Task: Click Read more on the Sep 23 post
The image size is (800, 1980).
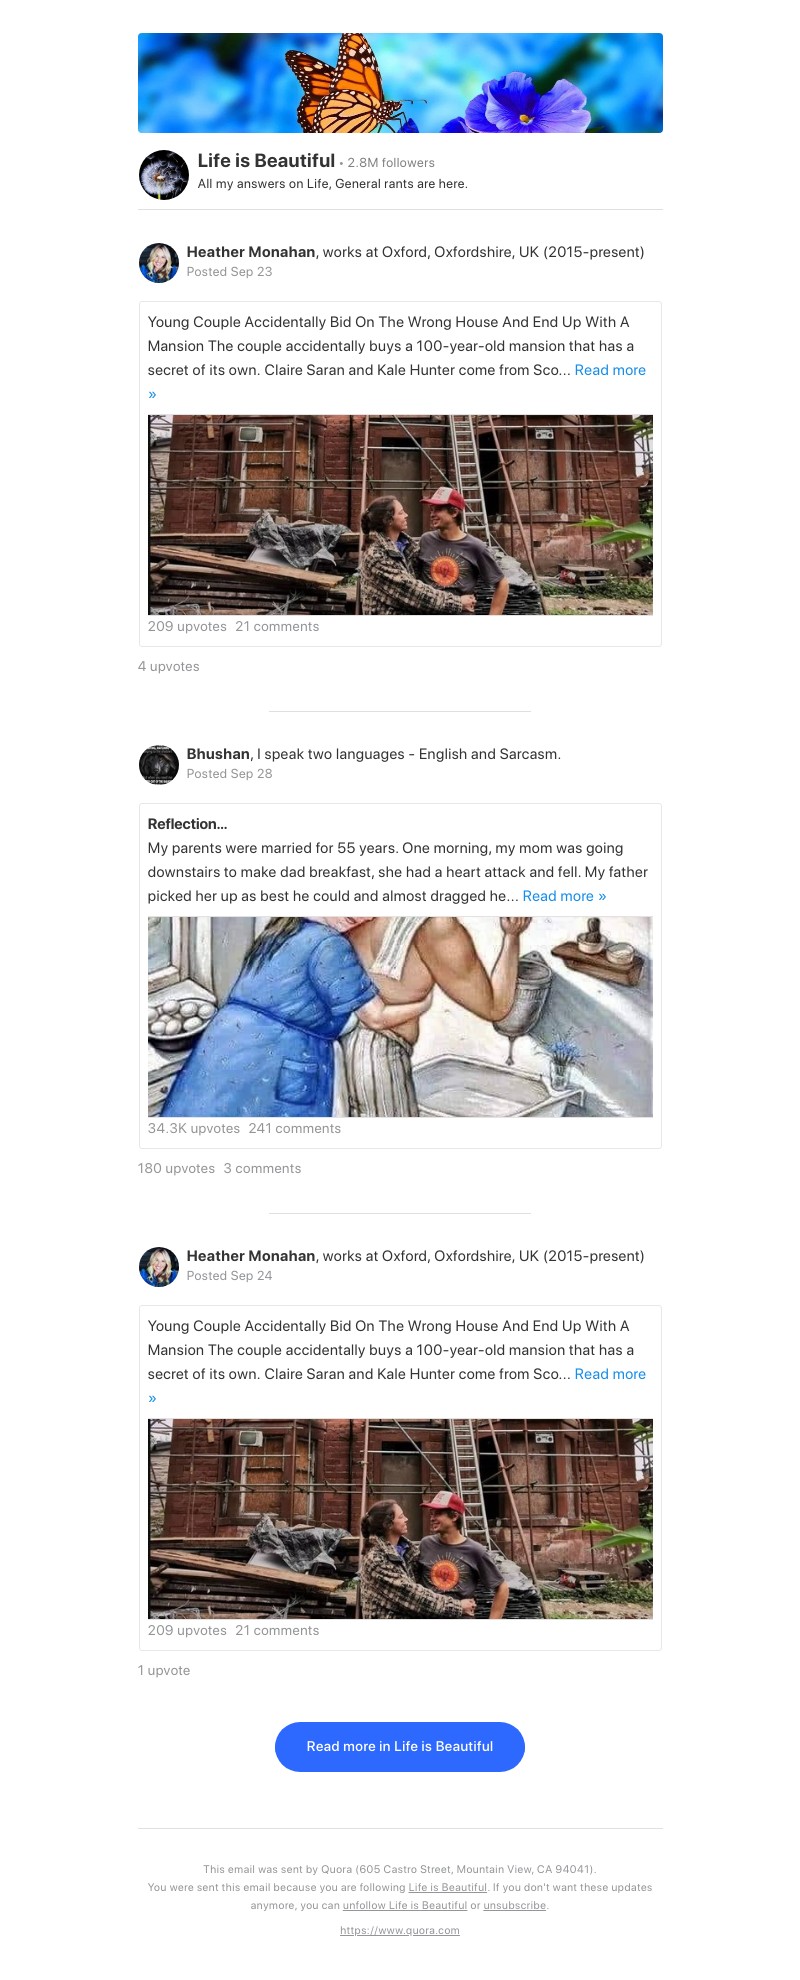Action: (610, 370)
